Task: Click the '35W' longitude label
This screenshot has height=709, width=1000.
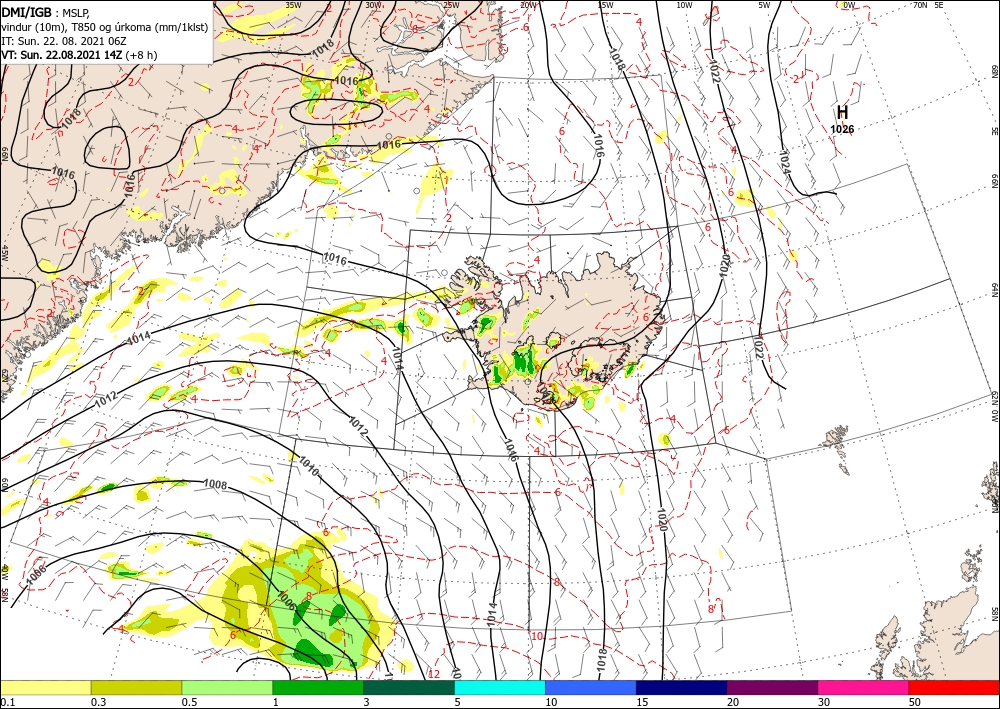Action: point(293,5)
